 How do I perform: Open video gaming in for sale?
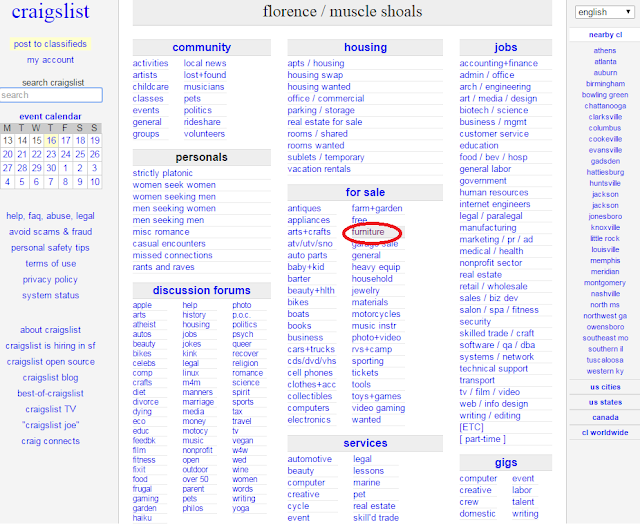378,408
